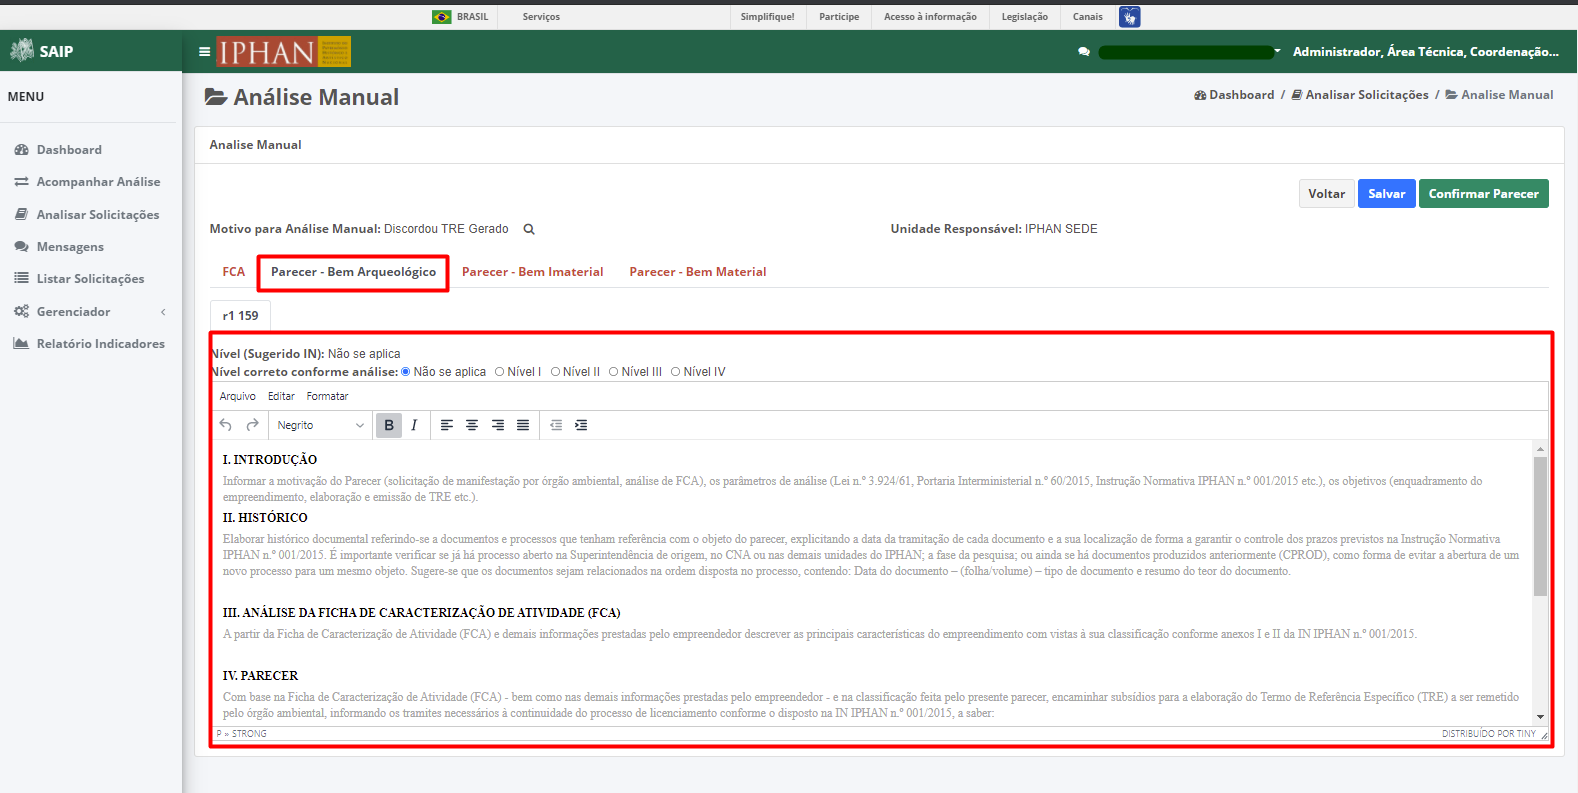This screenshot has width=1578, height=793.
Task: Click the Brazil flag icon
Action: click(x=441, y=17)
